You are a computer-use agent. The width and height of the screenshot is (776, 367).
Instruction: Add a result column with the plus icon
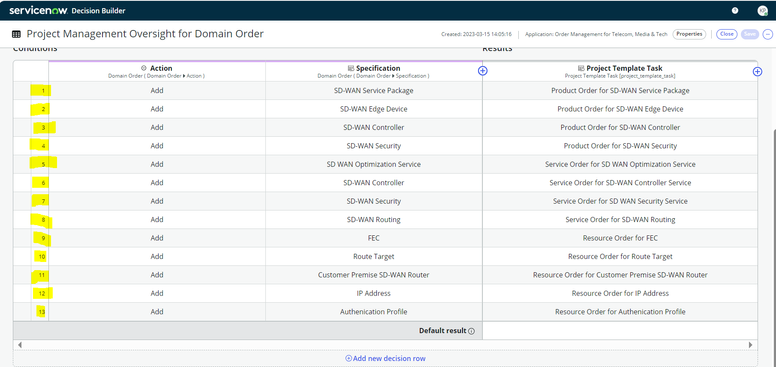pos(757,72)
